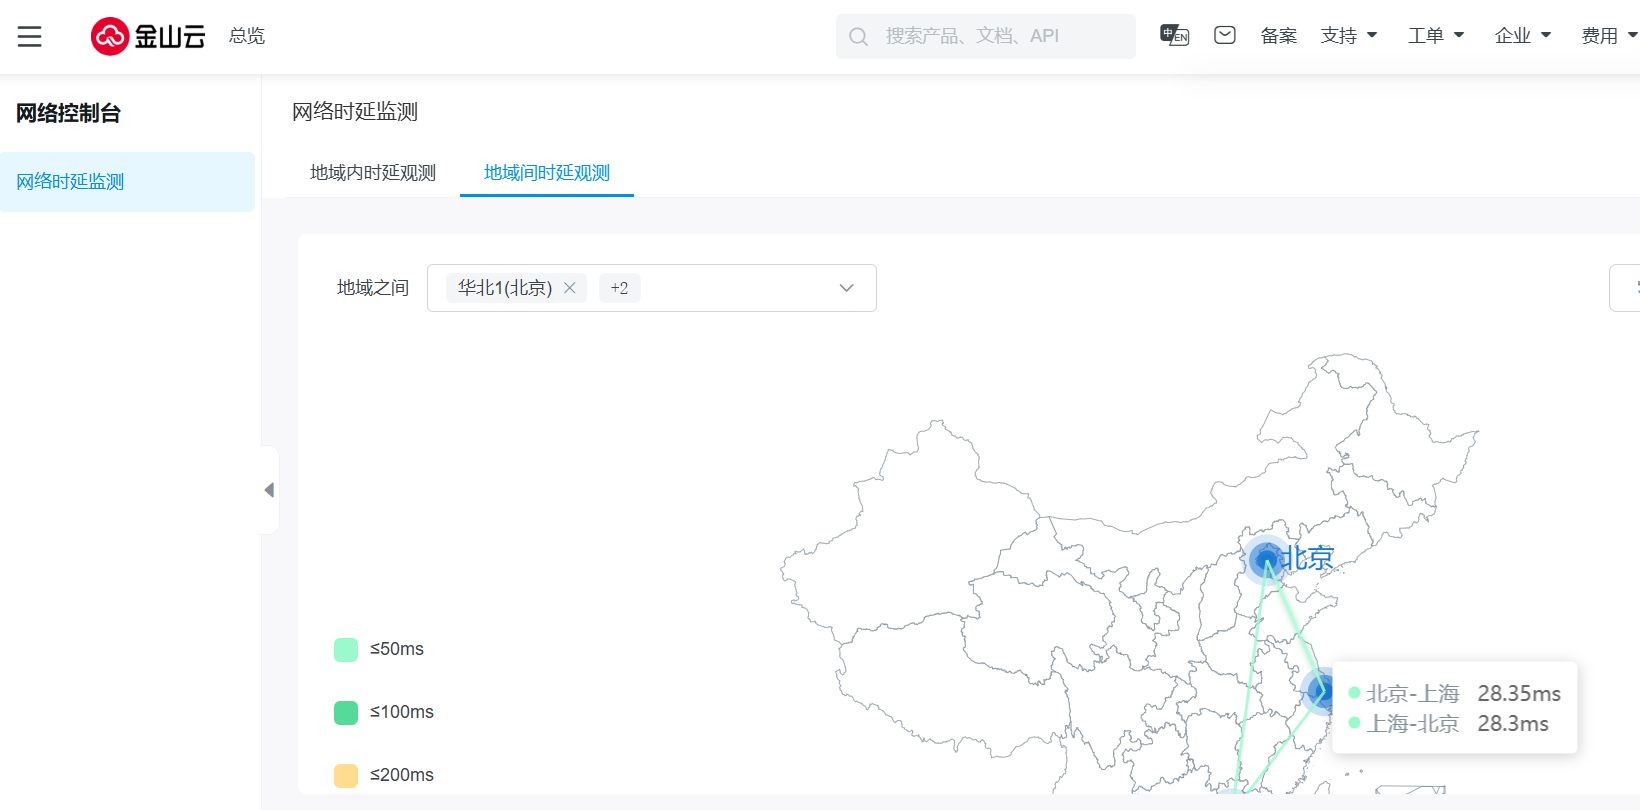This screenshot has height=810, width=1640.
Task: Select the 地域间时延观测 tab
Action: coord(547,173)
